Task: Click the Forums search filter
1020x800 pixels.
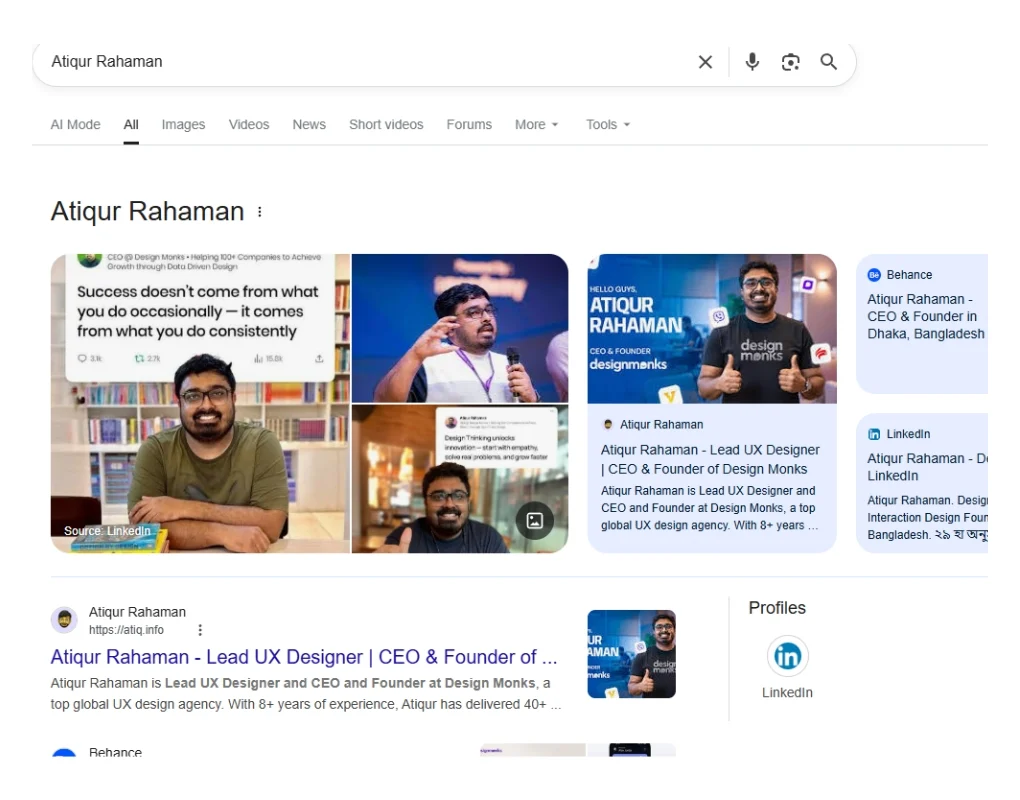Action: (x=469, y=124)
